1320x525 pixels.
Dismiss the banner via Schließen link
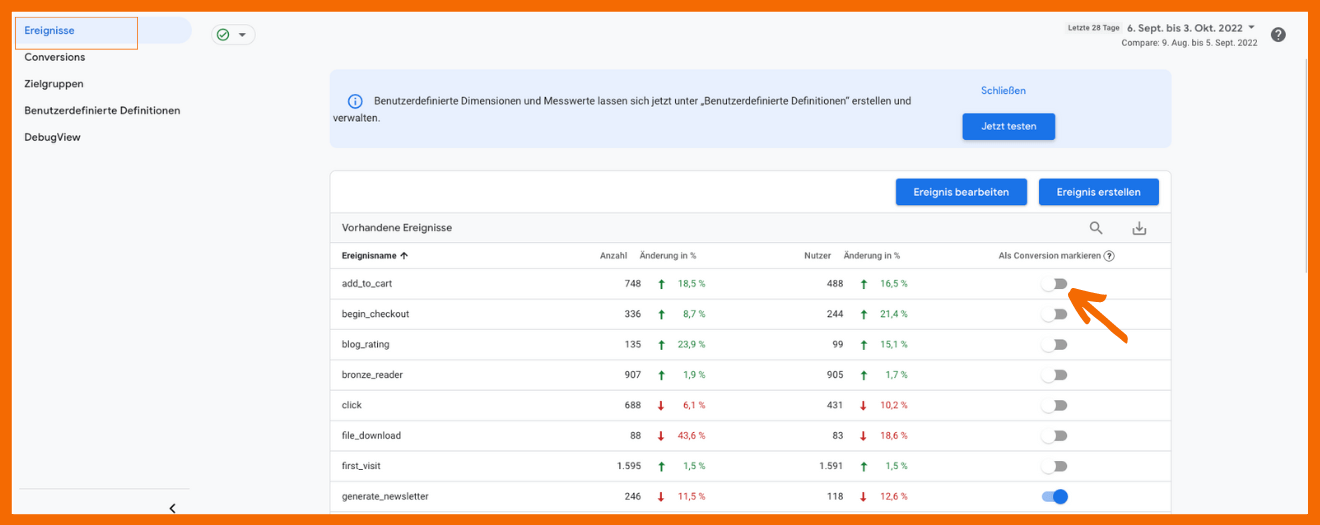tap(1003, 90)
